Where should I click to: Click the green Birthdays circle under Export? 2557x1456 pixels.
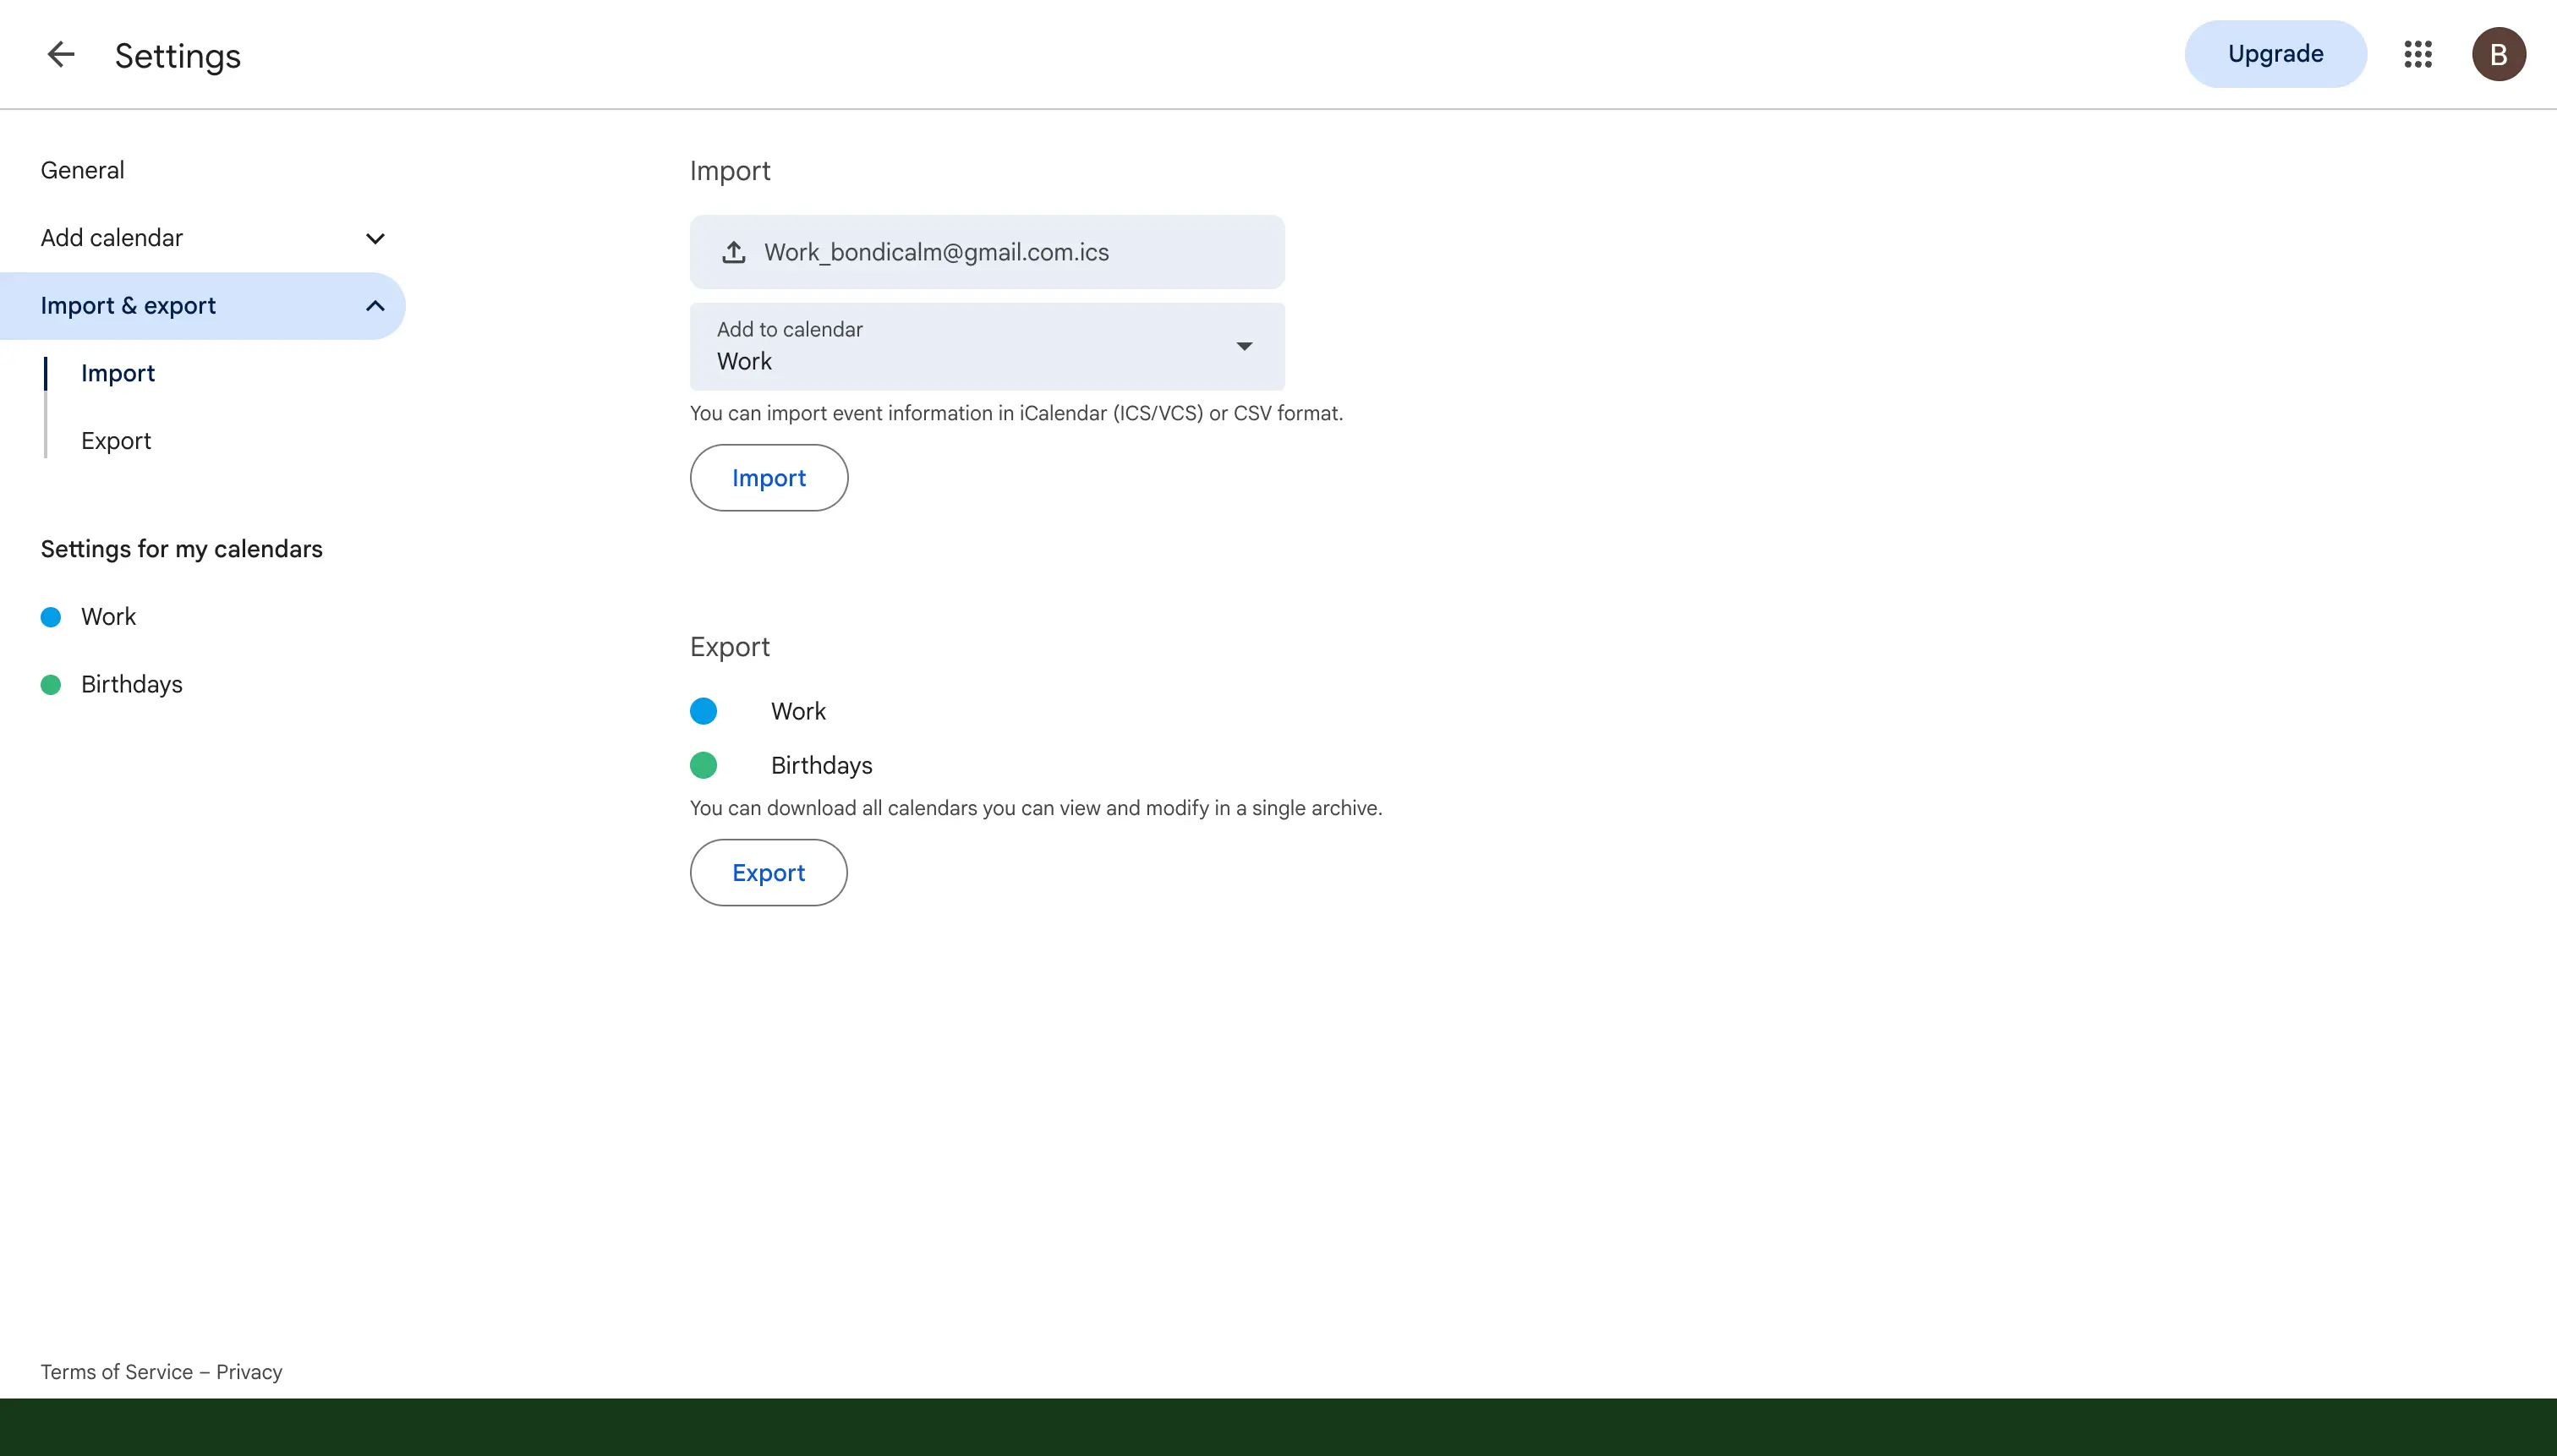[703, 765]
